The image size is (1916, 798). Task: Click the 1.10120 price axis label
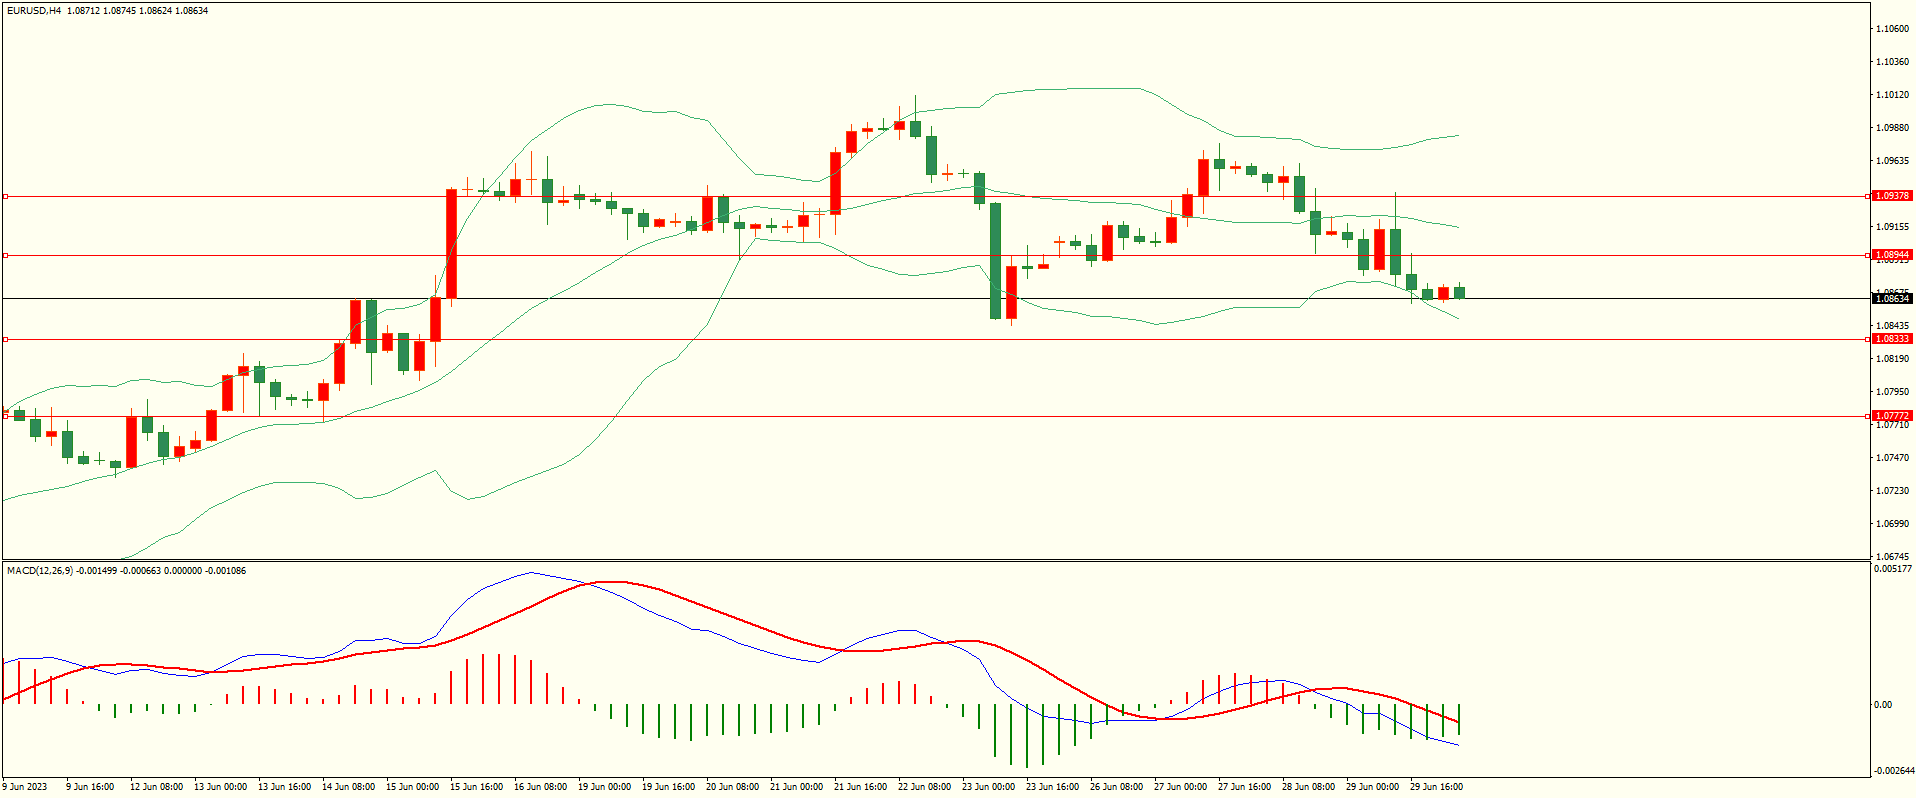click(1892, 95)
